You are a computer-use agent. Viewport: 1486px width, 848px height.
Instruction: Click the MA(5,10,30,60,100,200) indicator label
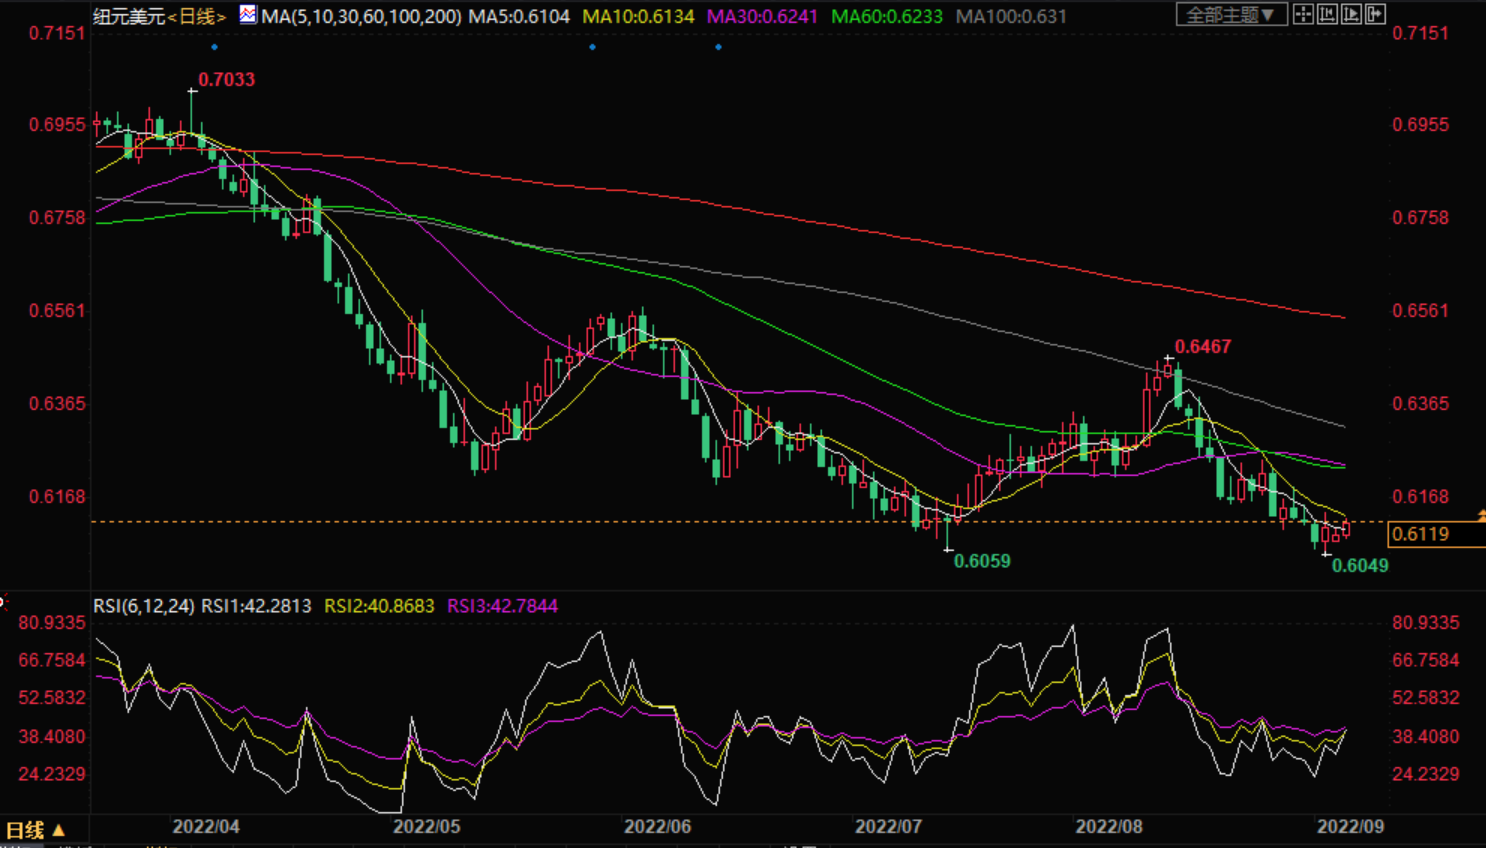361,17
